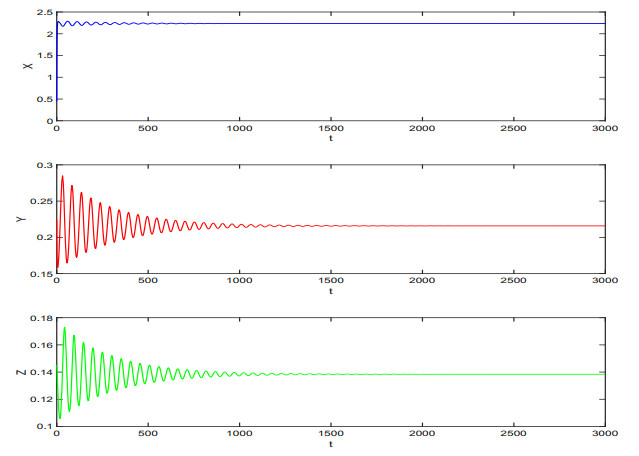
Task: Click the 2000 tick label under bottom plot
Action: [x=421, y=436]
